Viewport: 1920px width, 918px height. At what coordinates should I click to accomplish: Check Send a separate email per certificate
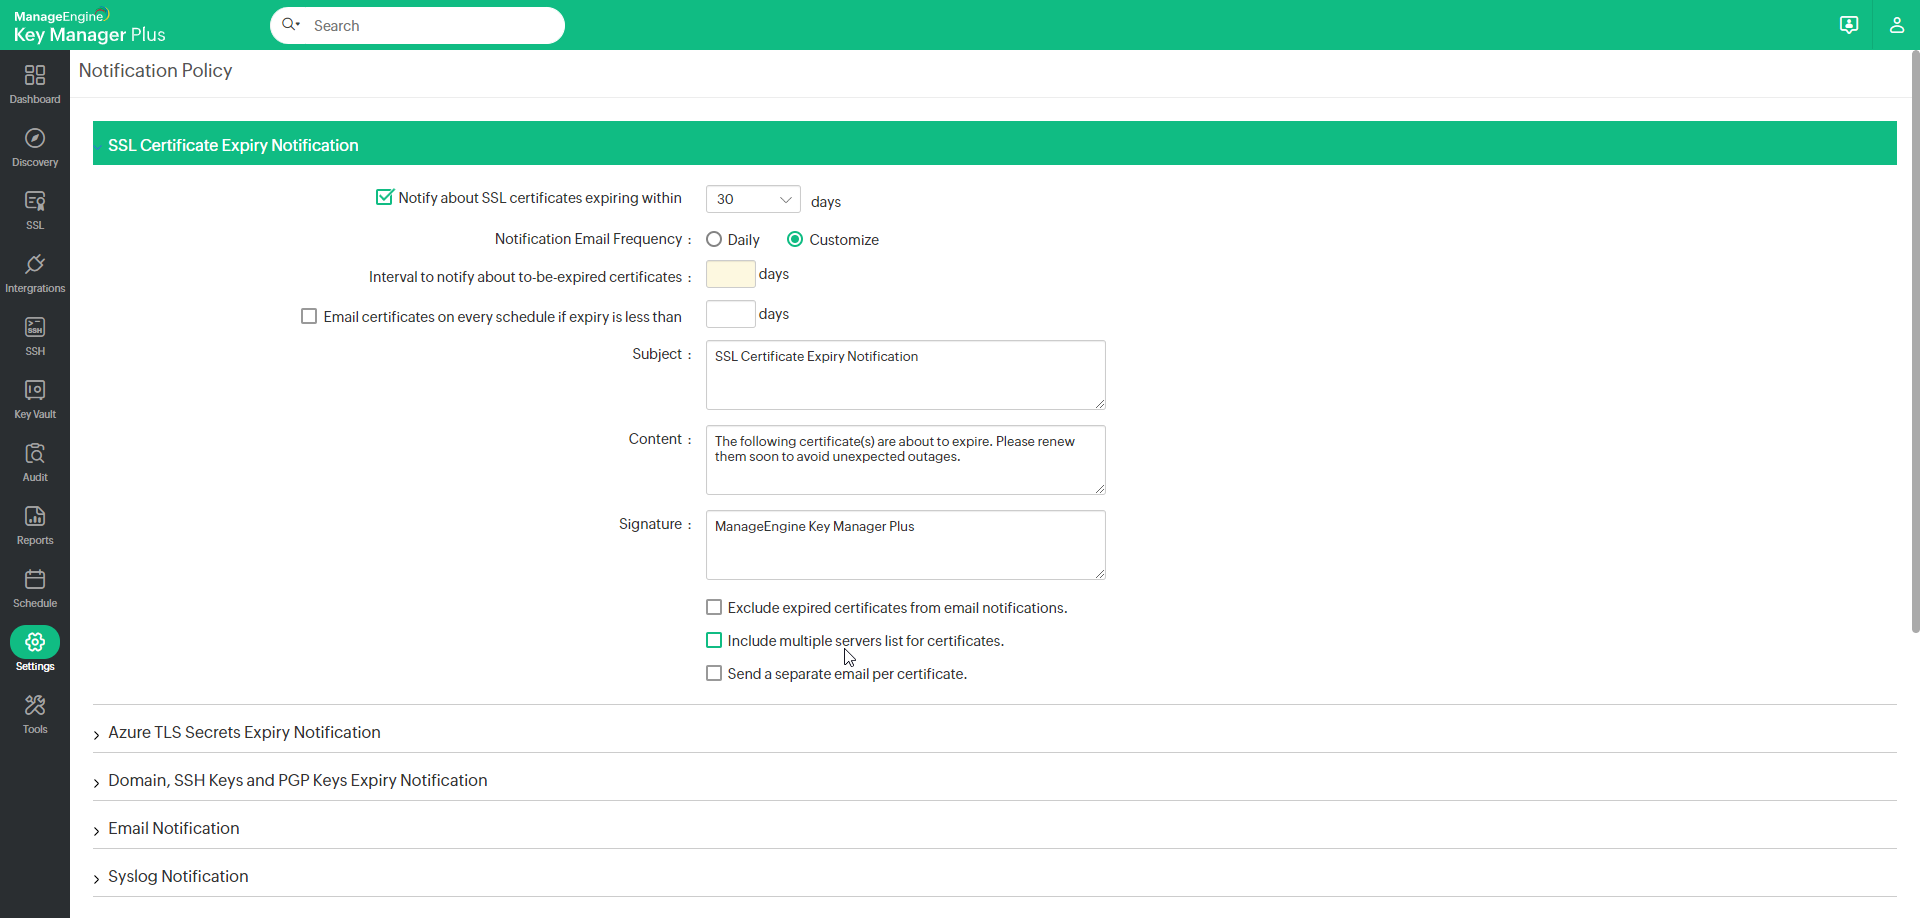[714, 673]
